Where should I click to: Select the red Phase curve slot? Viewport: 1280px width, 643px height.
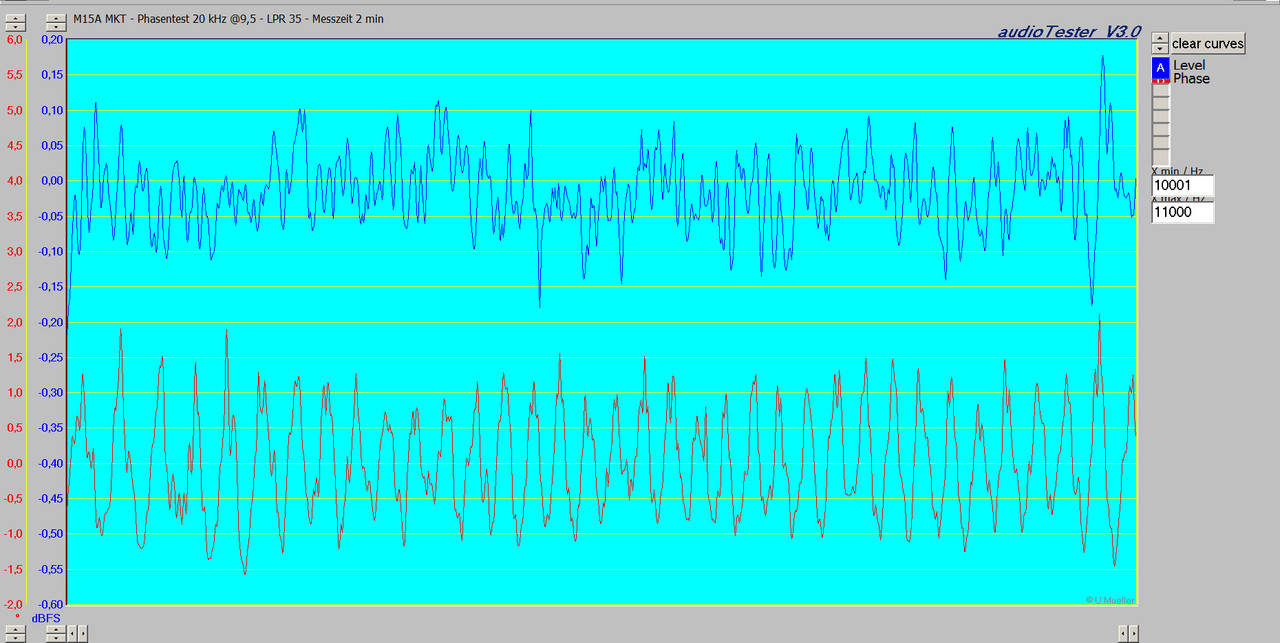click(1160, 81)
